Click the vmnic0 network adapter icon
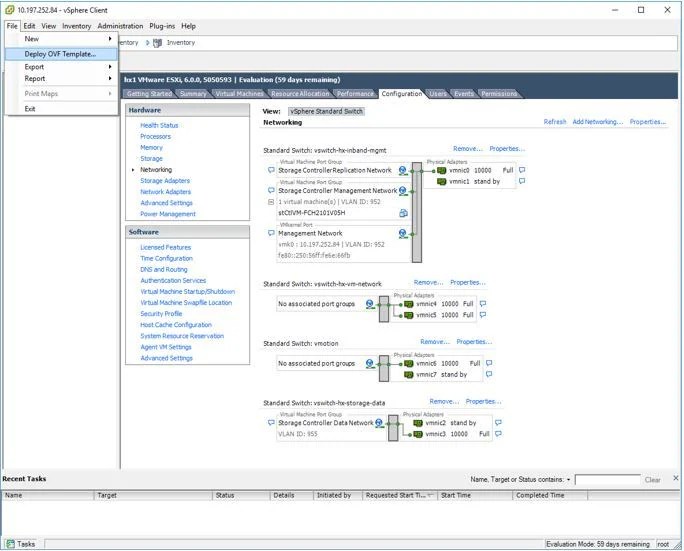684x551 pixels. pos(441,171)
